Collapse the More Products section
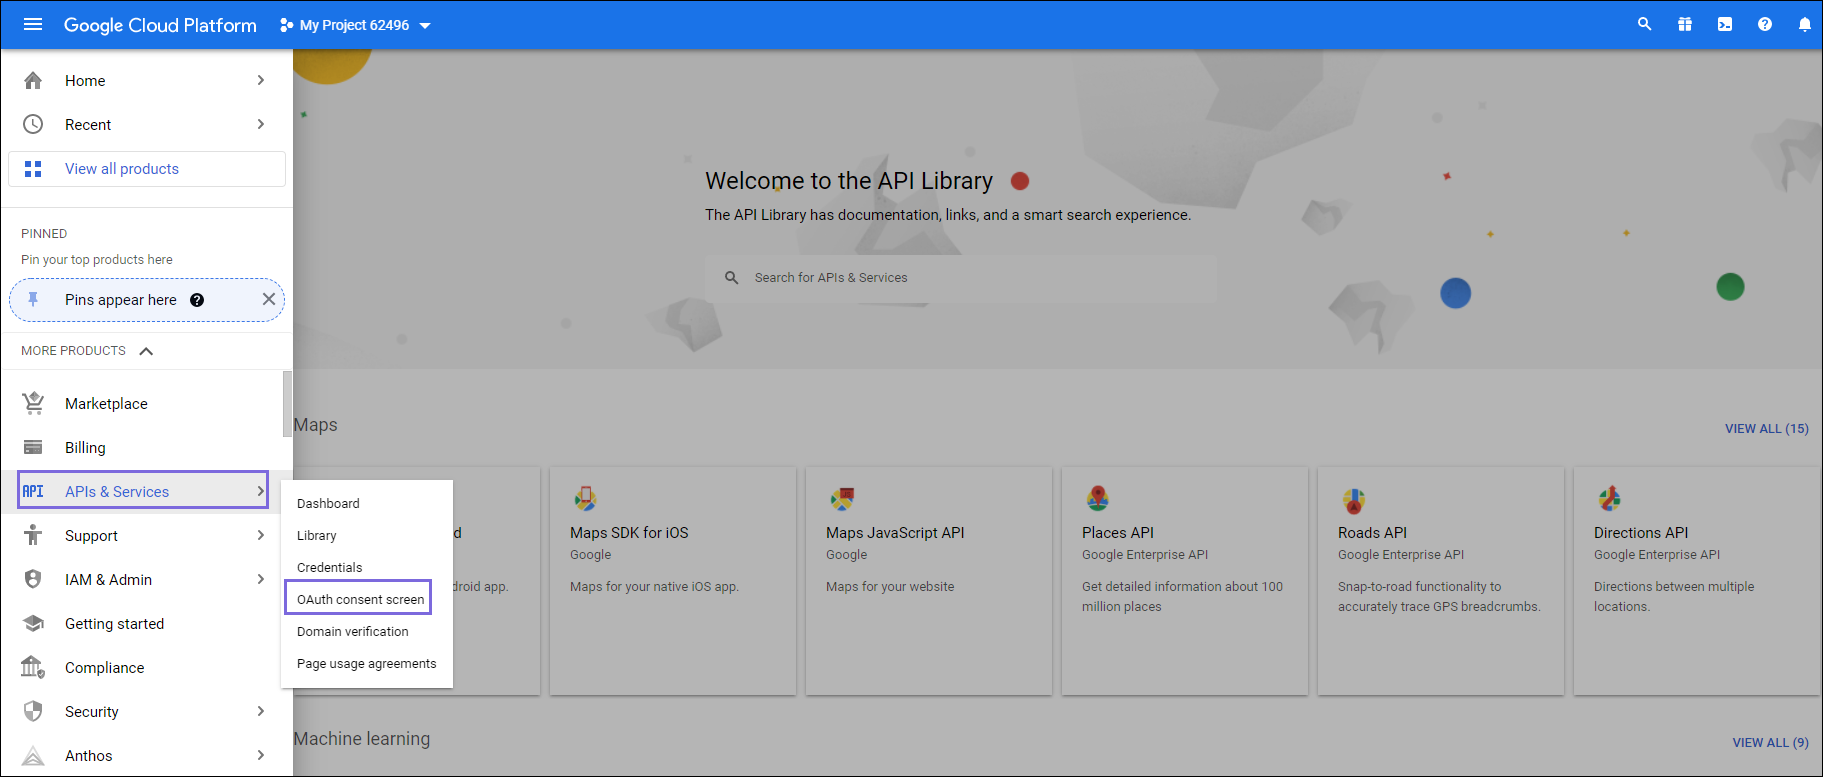The image size is (1823, 777). click(x=146, y=351)
